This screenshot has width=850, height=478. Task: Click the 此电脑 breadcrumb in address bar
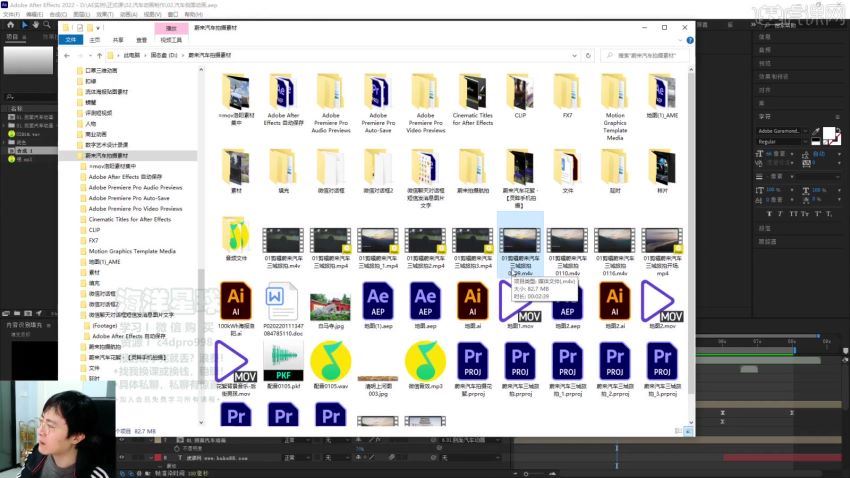[x=132, y=55]
